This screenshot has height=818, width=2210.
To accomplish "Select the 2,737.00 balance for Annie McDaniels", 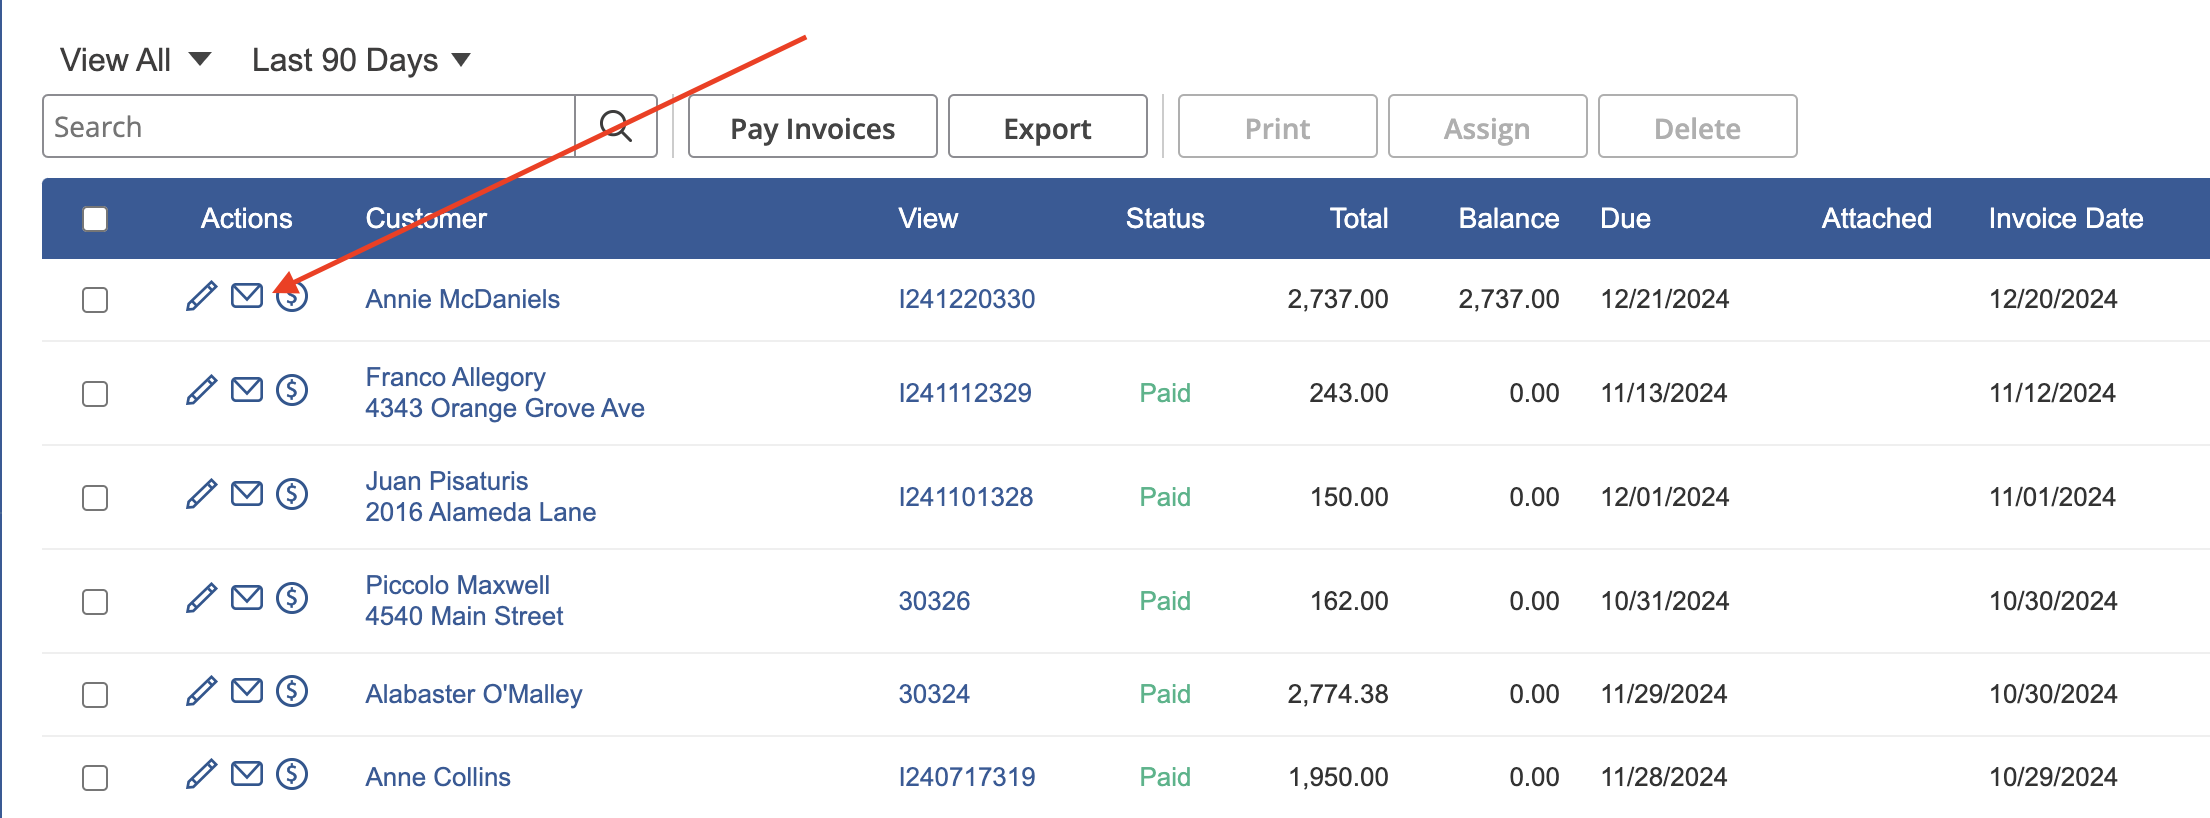I will click(x=1509, y=299).
